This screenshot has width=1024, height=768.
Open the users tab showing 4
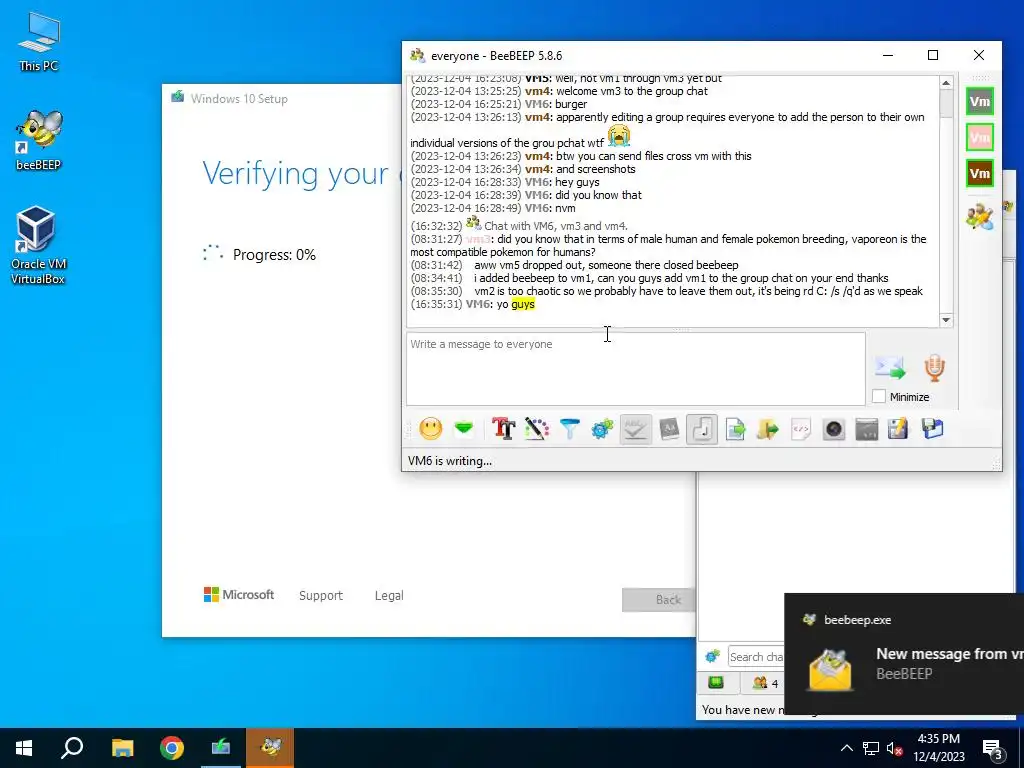pos(765,683)
